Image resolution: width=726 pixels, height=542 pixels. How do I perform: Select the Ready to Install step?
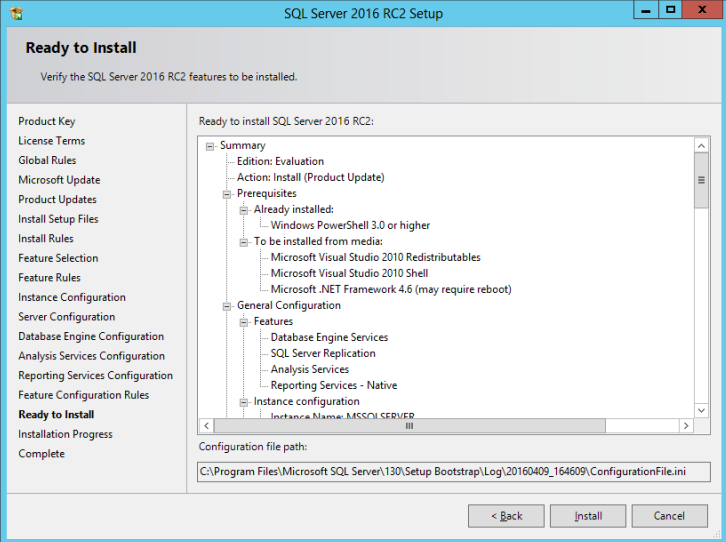56,414
